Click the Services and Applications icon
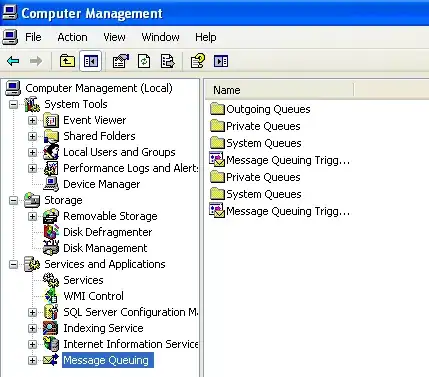Viewport: 429px width, 377px height. click(x=32, y=264)
